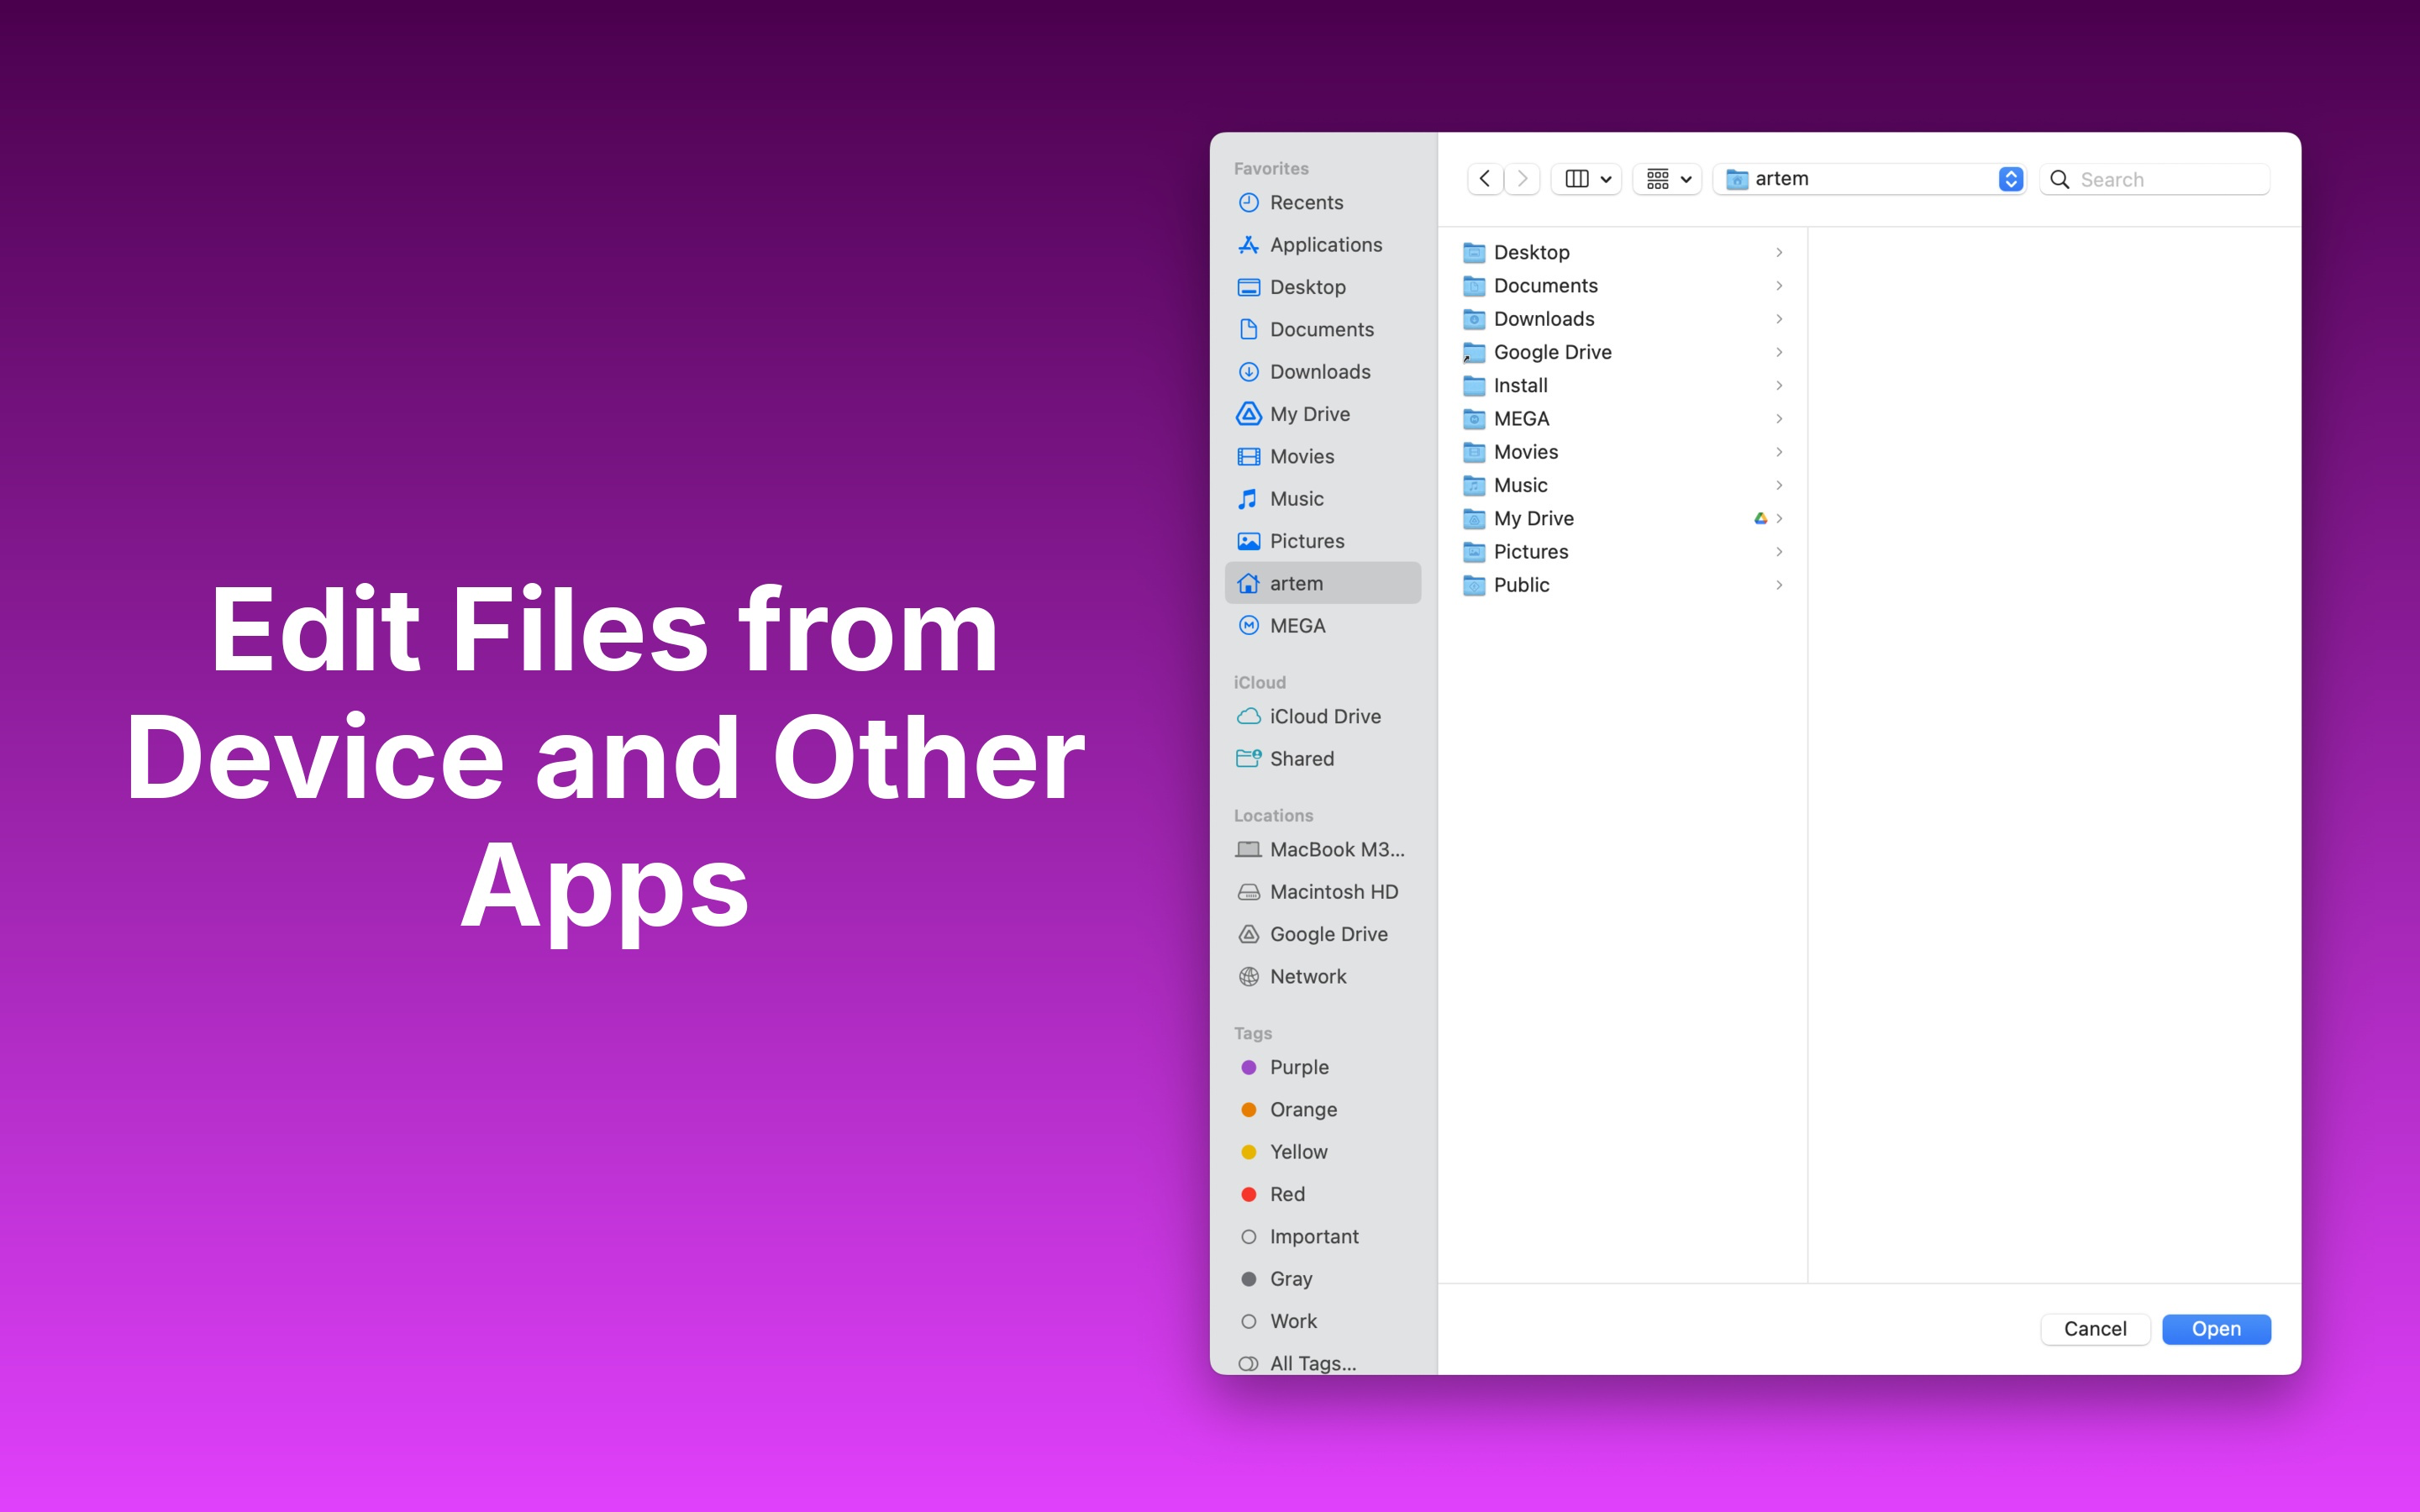The width and height of the screenshot is (2420, 1512).
Task: Select Macintosh HD under Locations
Action: [1333, 892]
